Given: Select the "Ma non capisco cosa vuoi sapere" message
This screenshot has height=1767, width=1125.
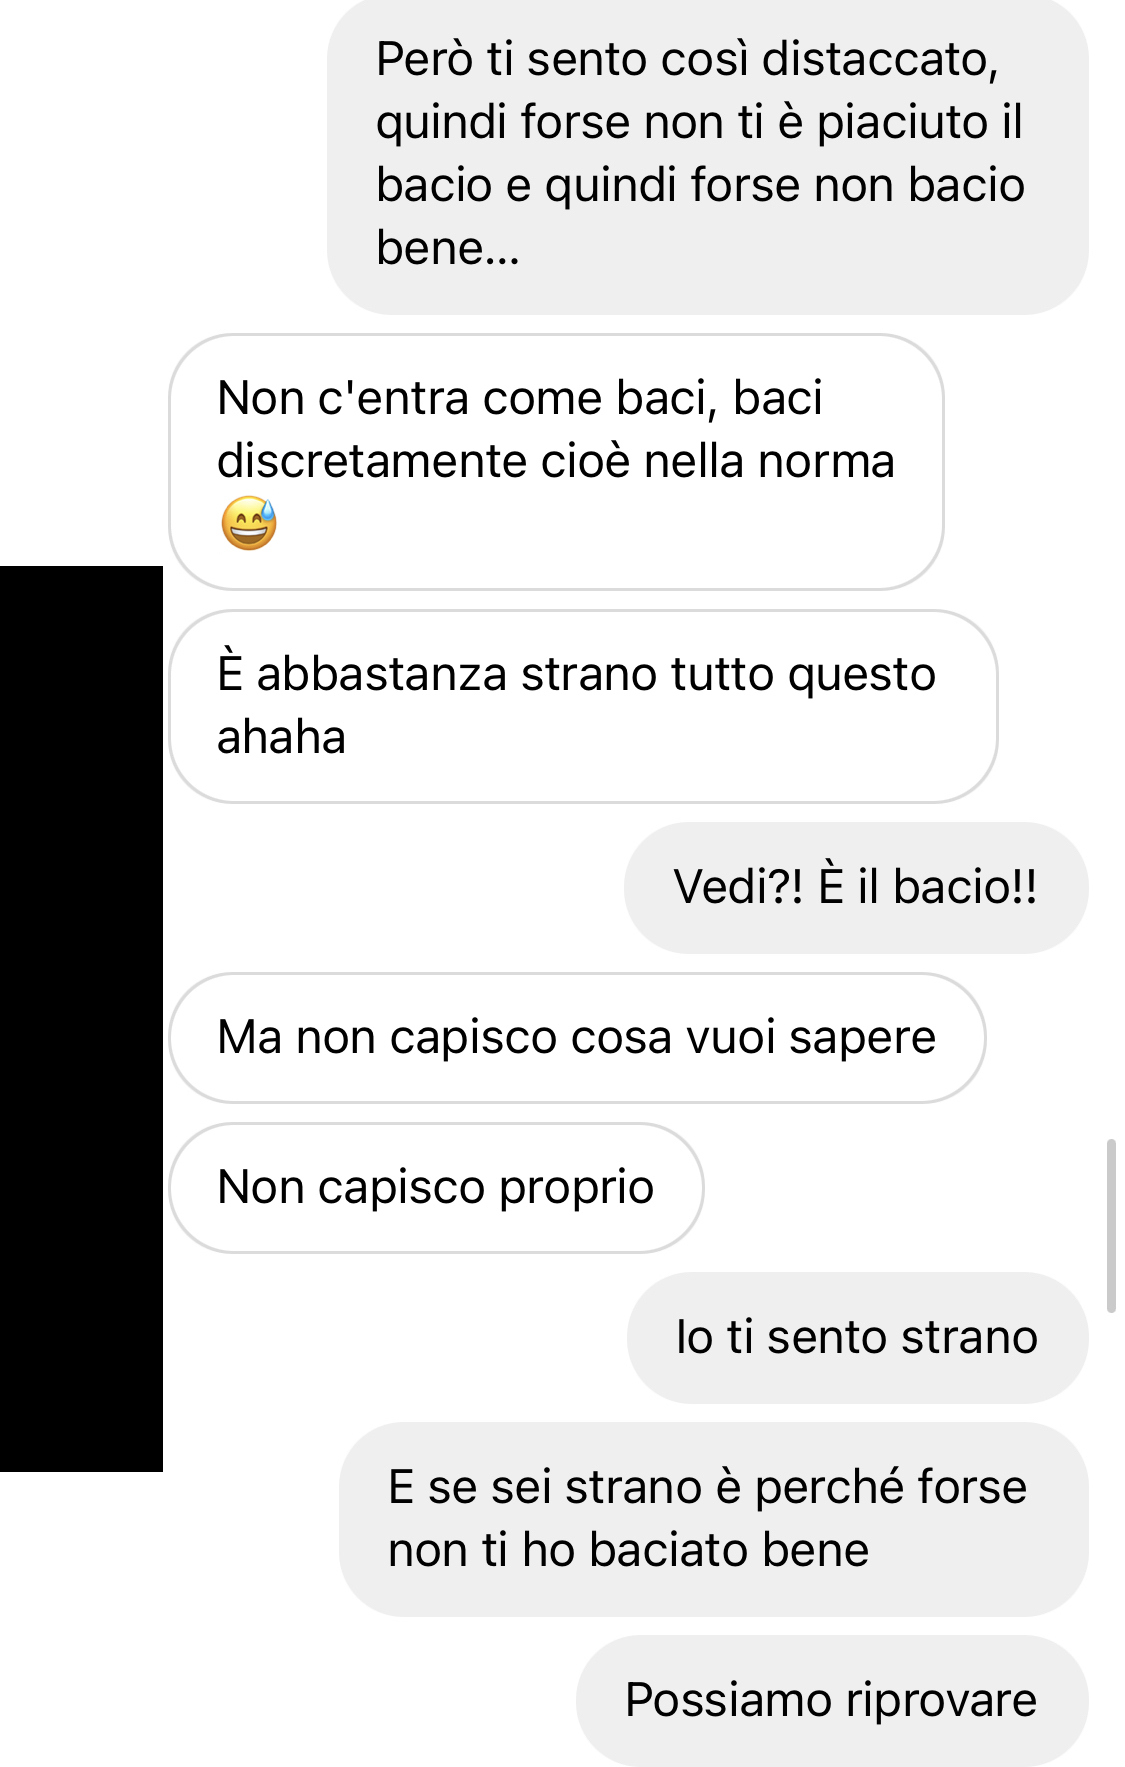Looking at the screenshot, I should [577, 1037].
